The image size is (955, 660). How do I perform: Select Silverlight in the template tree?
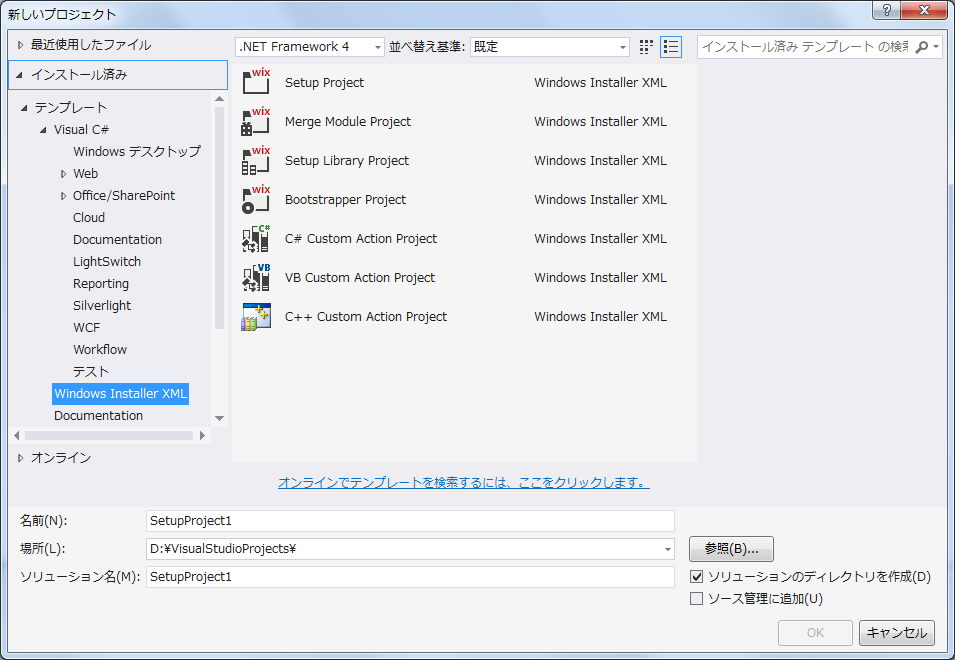(x=102, y=306)
